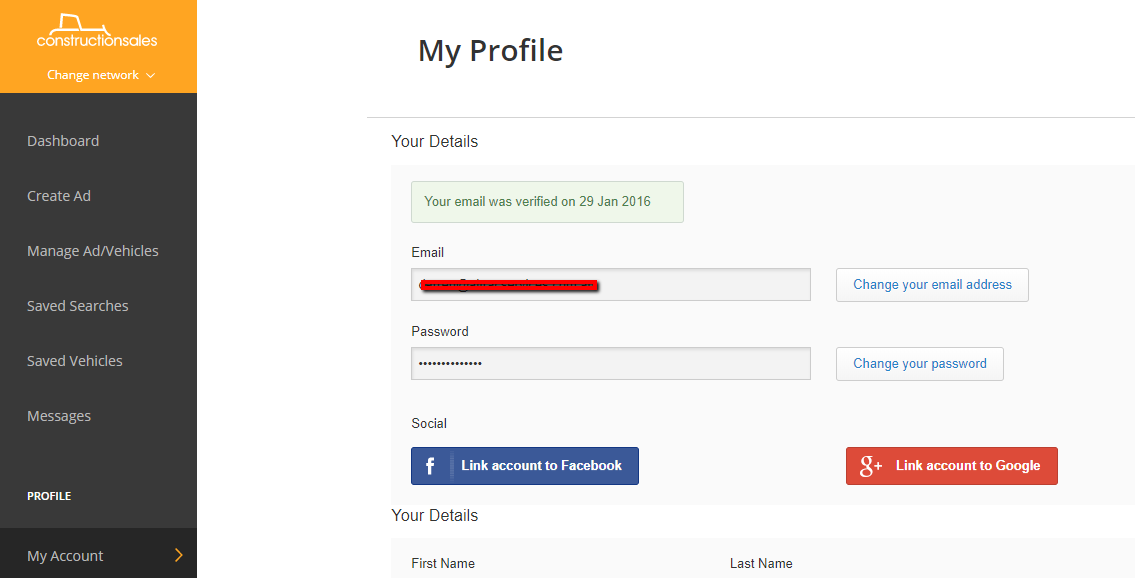Open the Dashboard menu item
The width and height of the screenshot is (1135, 578).
point(63,141)
